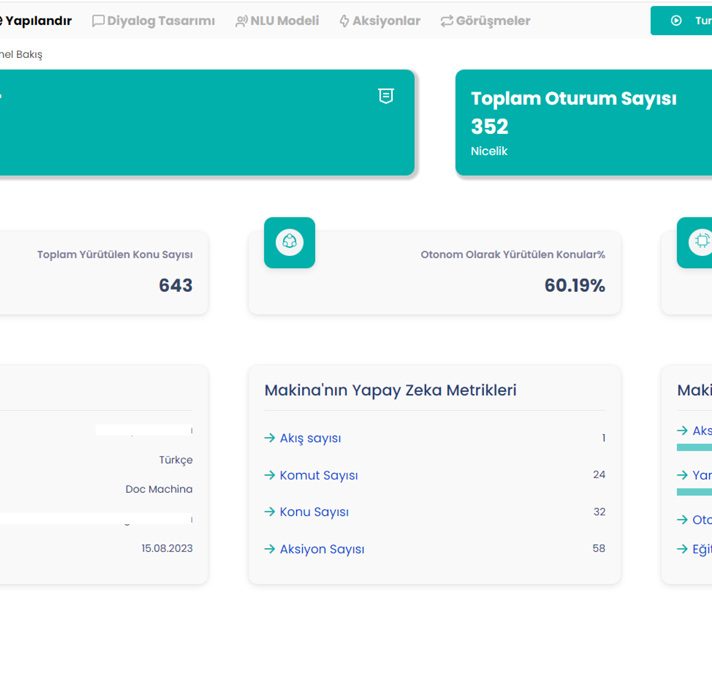Click the chip icon on the rightmost card
Image resolution: width=712 pixels, height=679 pixels.
coord(695,242)
